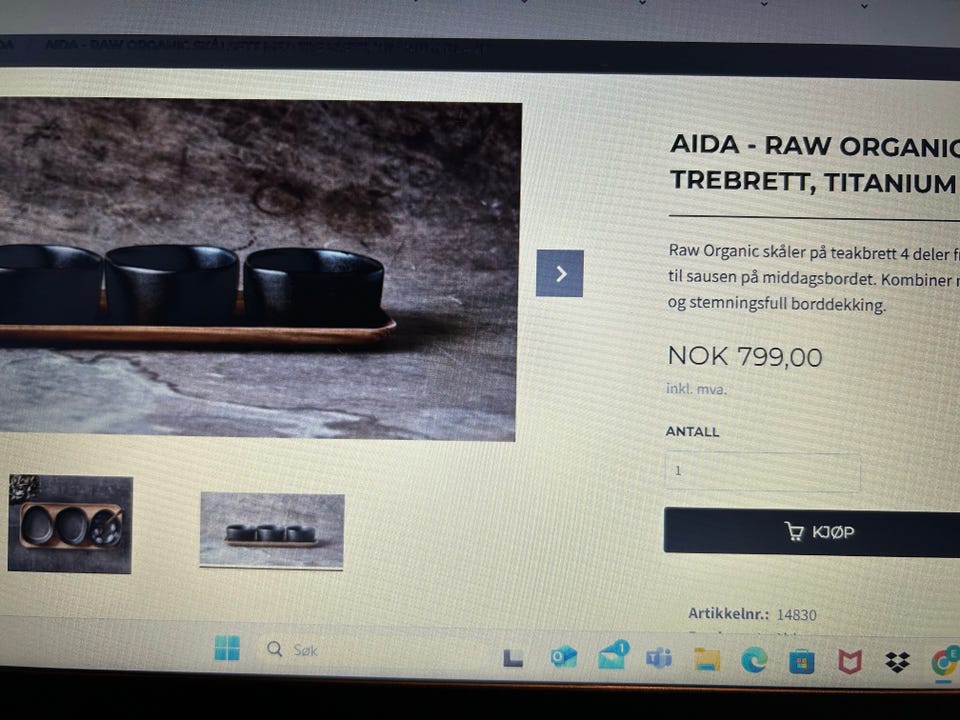The width and height of the screenshot is (960, 720).
Task: Click the KJØP buy button
Action: [x=812, y=531]
